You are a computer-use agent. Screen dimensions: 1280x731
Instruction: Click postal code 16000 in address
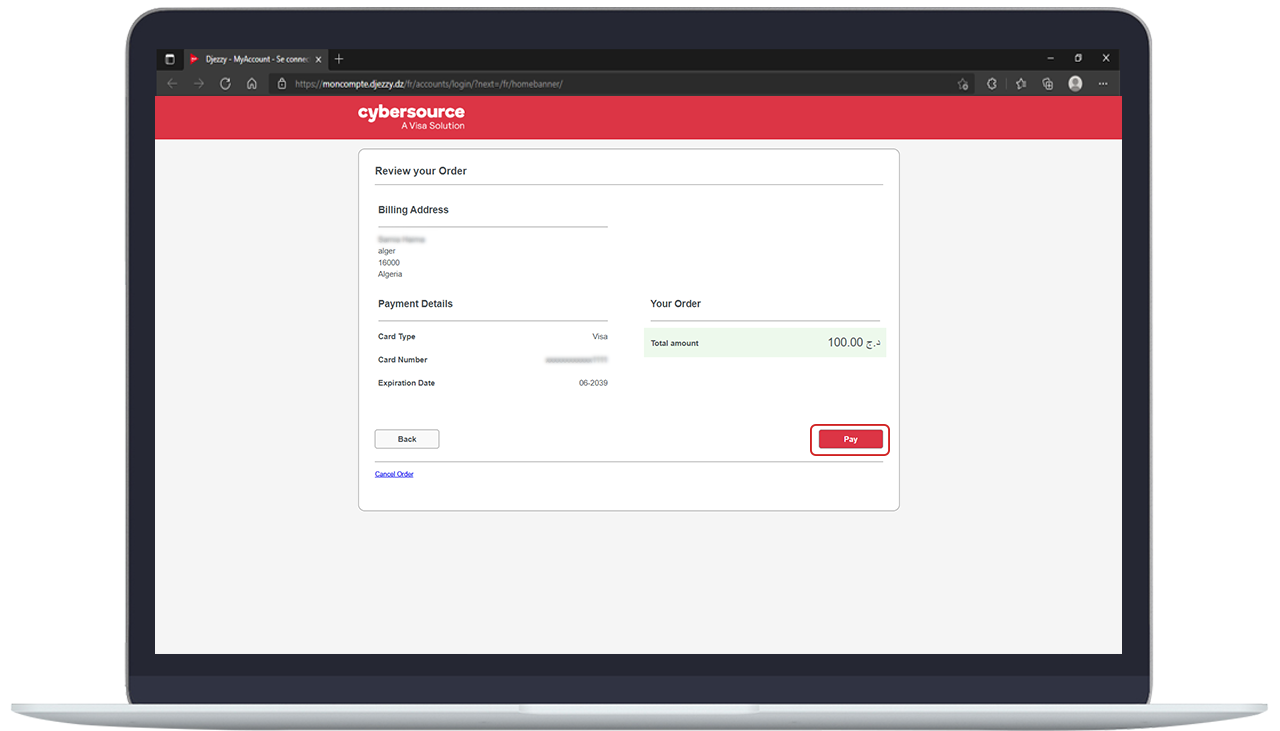click(389, 263)
